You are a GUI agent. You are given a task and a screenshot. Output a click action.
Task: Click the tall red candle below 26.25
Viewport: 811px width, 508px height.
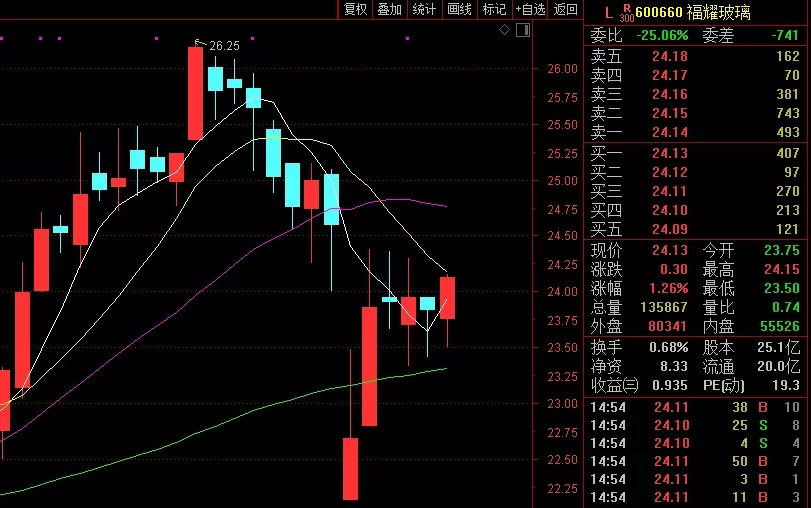(195, 93)
